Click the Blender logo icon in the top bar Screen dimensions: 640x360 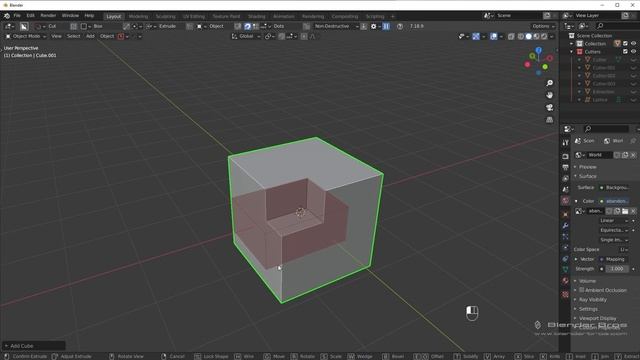7,16
